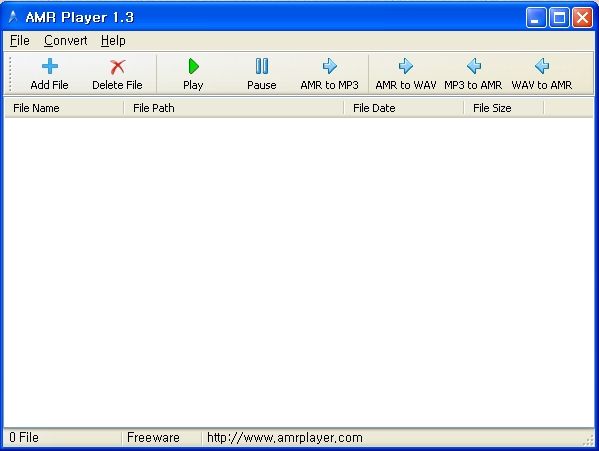Sort by the File Name column header
The height and width of the screenshot is (451, 599).
(64, 108)
